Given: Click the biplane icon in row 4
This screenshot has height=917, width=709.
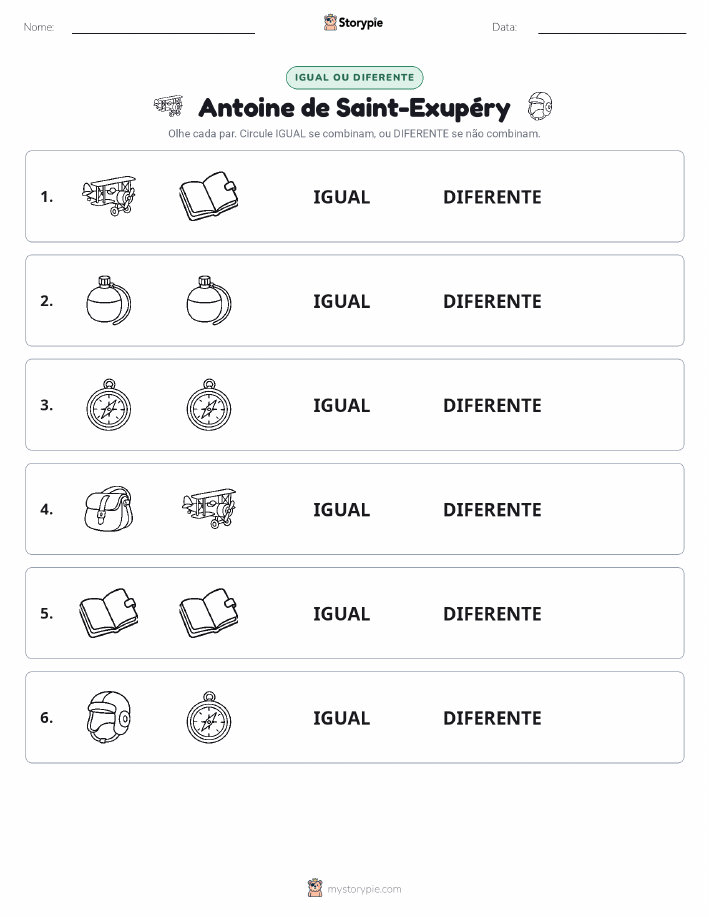Looking at the screenshot, I should (209, 509).
